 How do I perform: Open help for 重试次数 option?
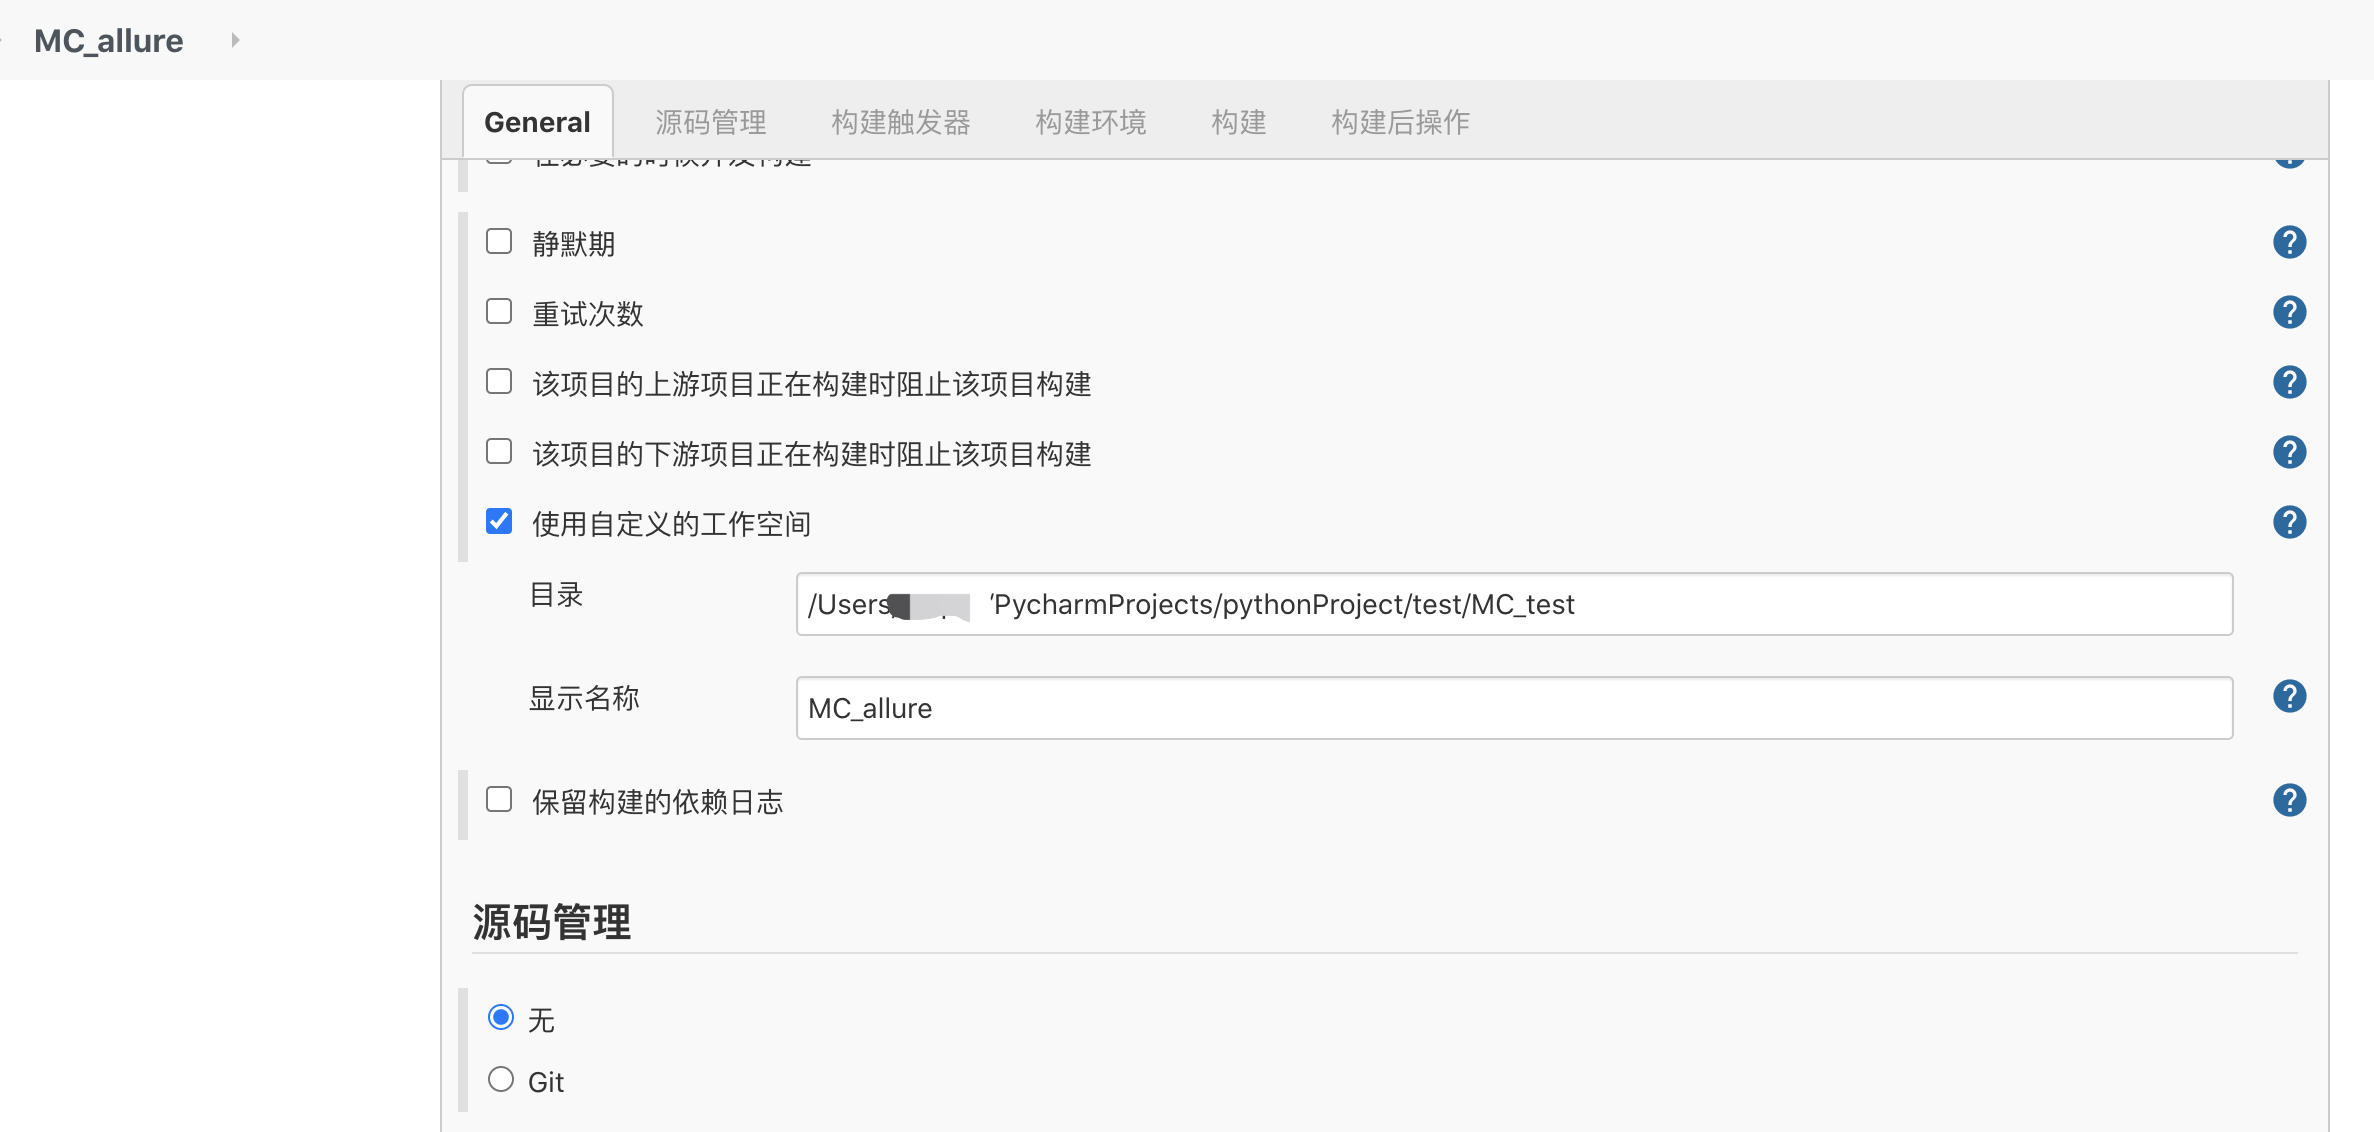[x=2289, y=312]
